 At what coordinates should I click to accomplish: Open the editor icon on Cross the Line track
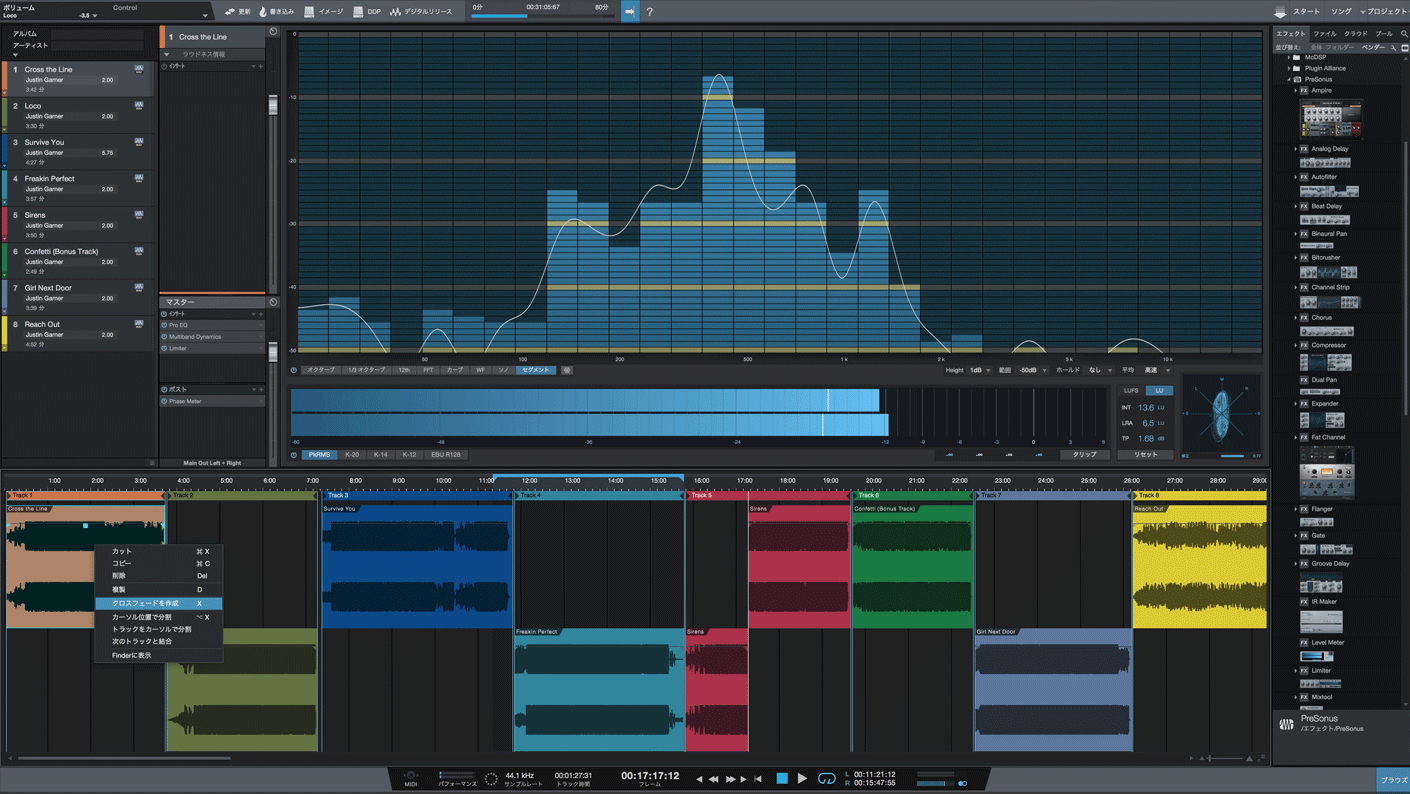pyautogui.click(x=139, y=69)
